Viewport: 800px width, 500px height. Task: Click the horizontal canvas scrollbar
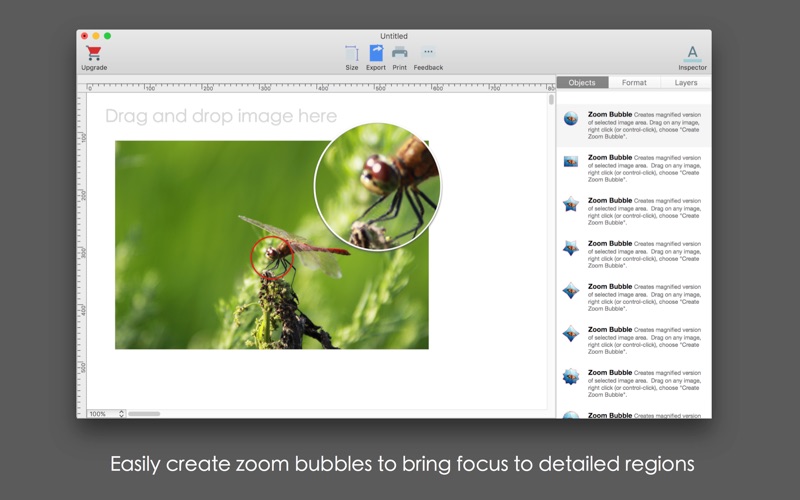[144, 414]
